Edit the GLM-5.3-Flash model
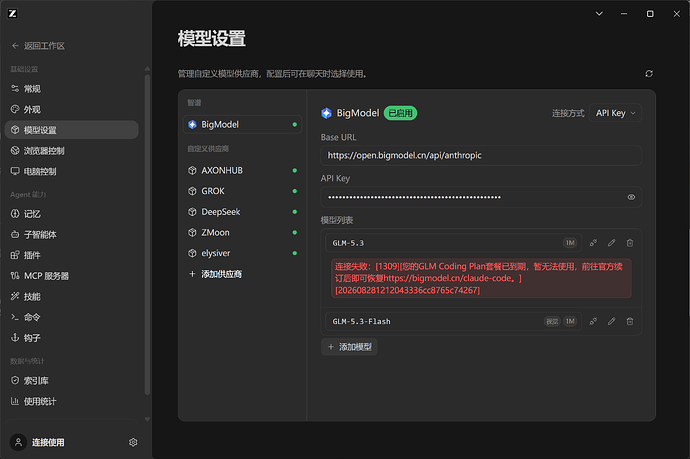Viewport: 690px width, 459px height. pos(612,321)
